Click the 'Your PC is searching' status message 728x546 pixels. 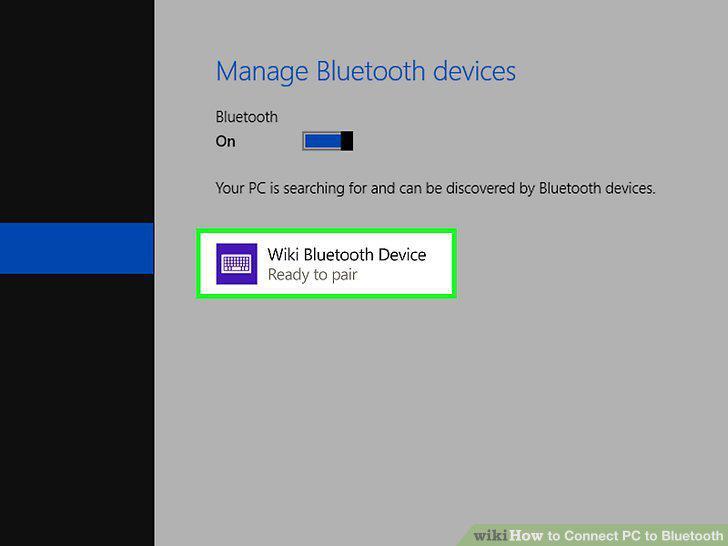click(x=436, y=188)
